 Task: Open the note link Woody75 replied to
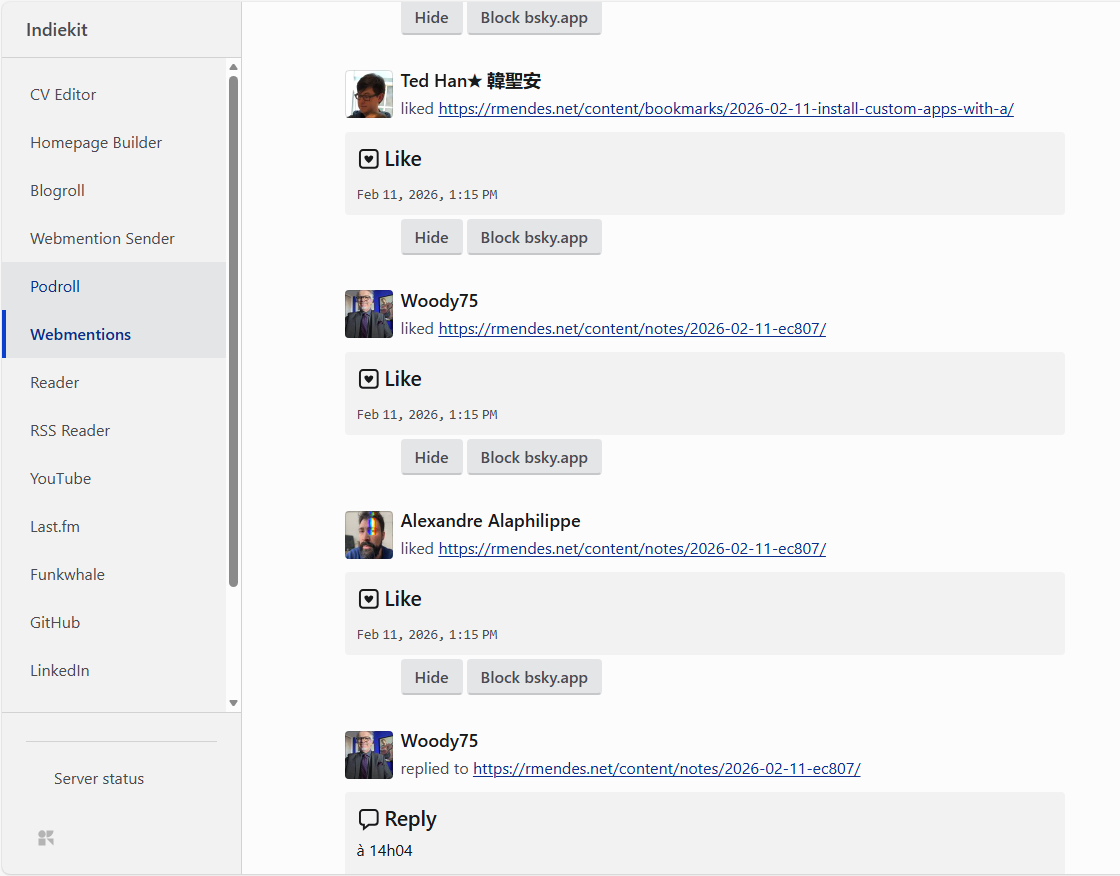pos(666,769)
